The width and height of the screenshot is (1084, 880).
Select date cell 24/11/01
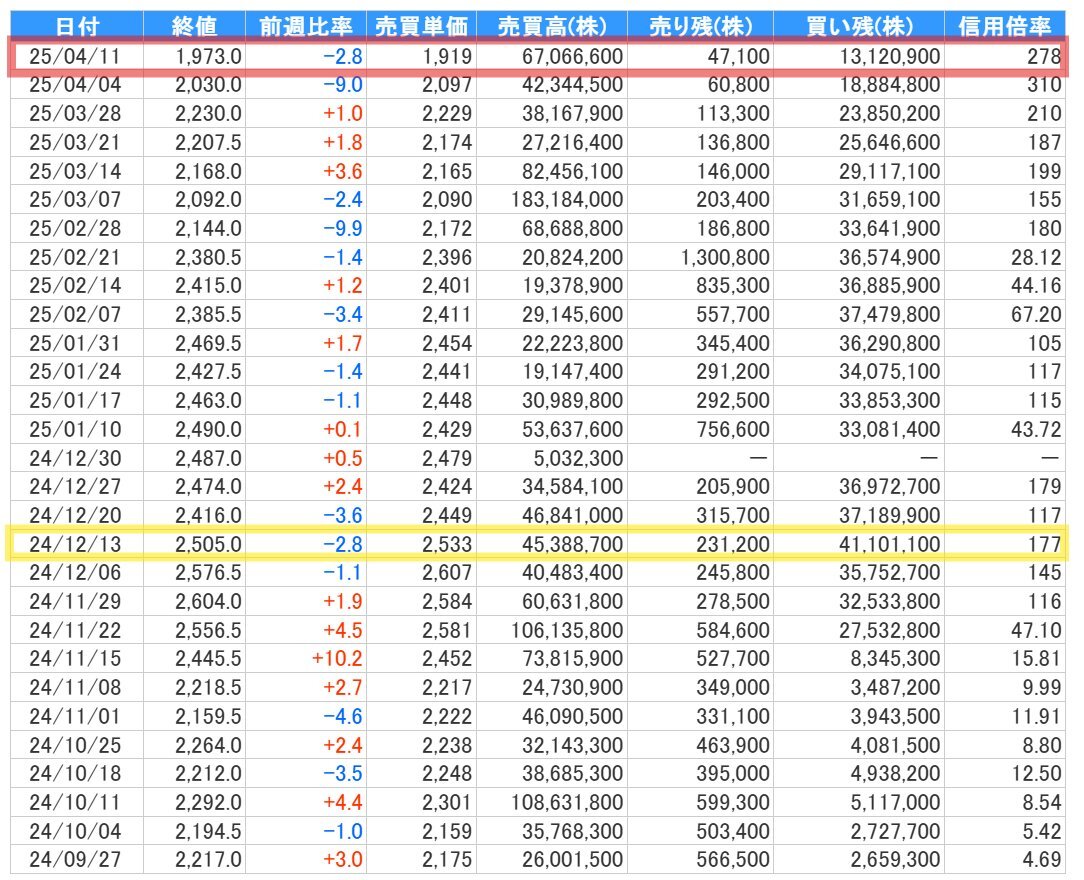click(x=75, y=717)
